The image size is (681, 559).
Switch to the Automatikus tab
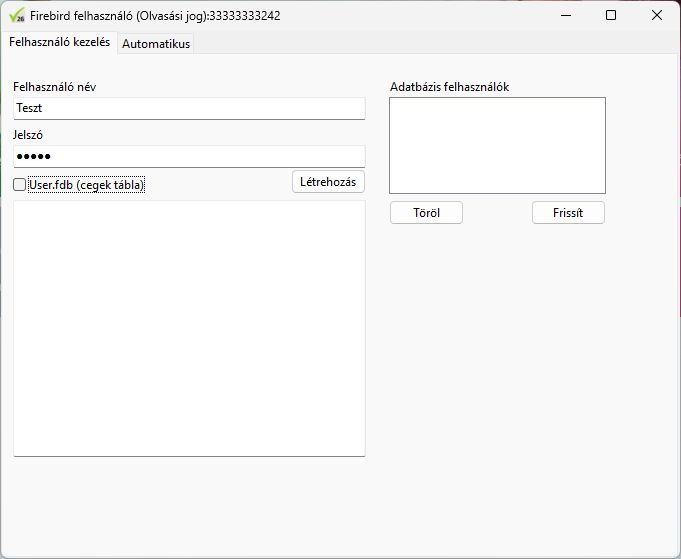point(155,44)
